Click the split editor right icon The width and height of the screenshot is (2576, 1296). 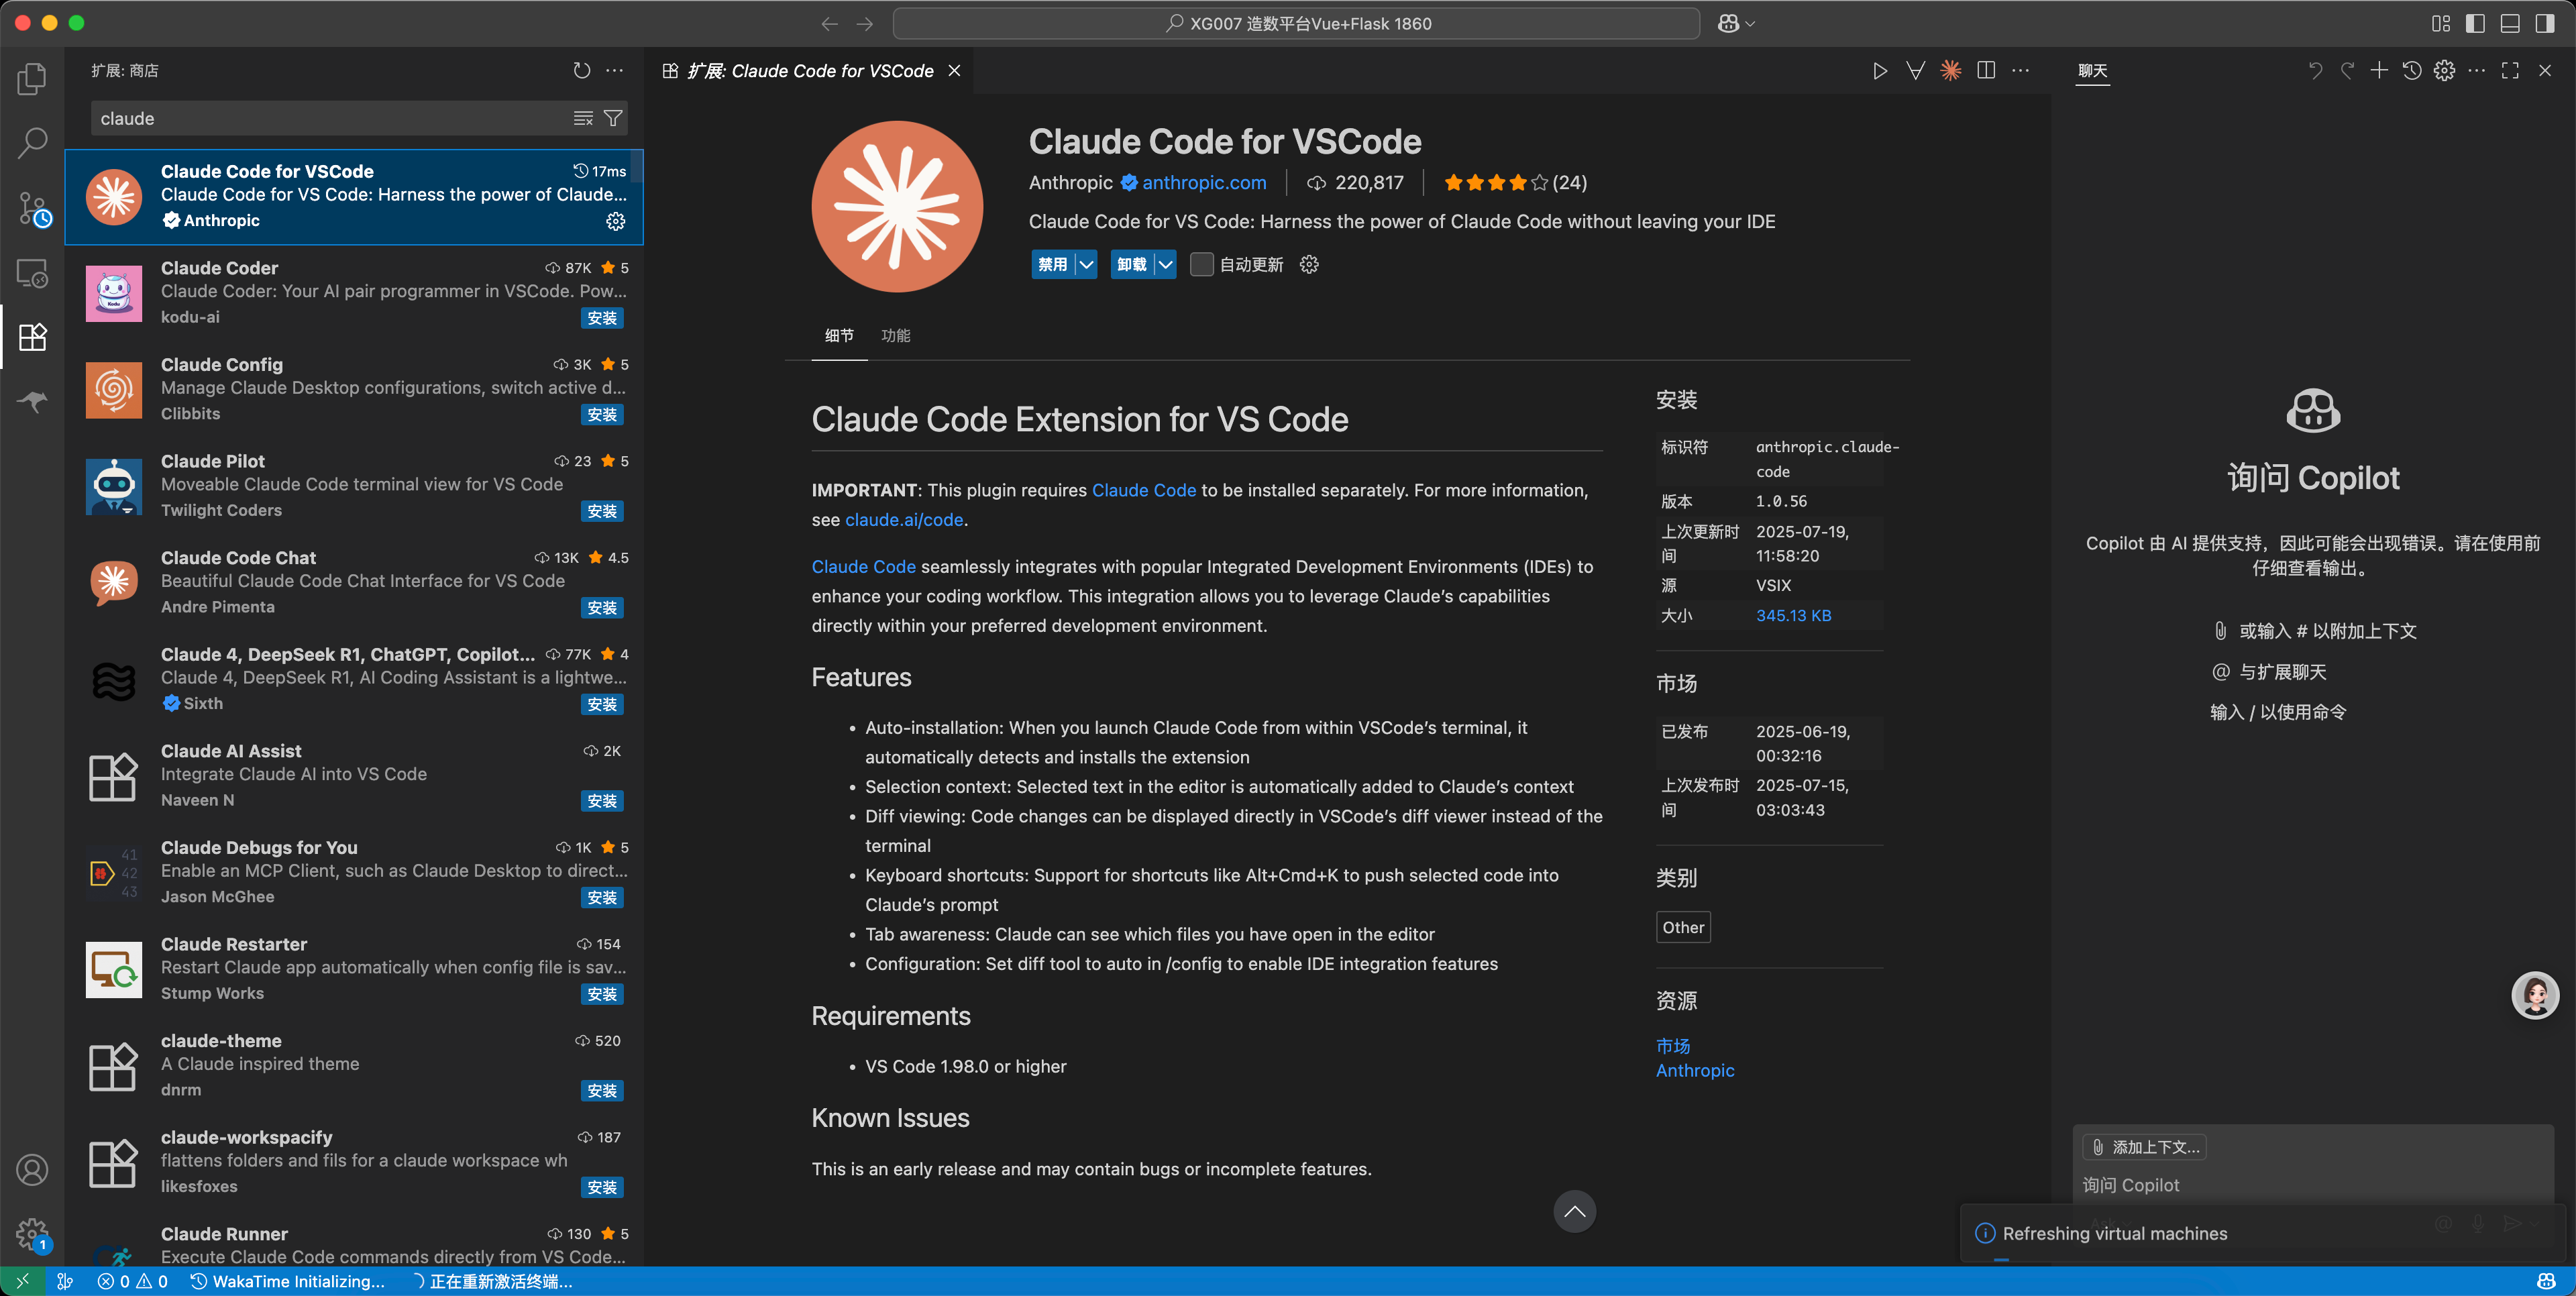coord(1986,70)
